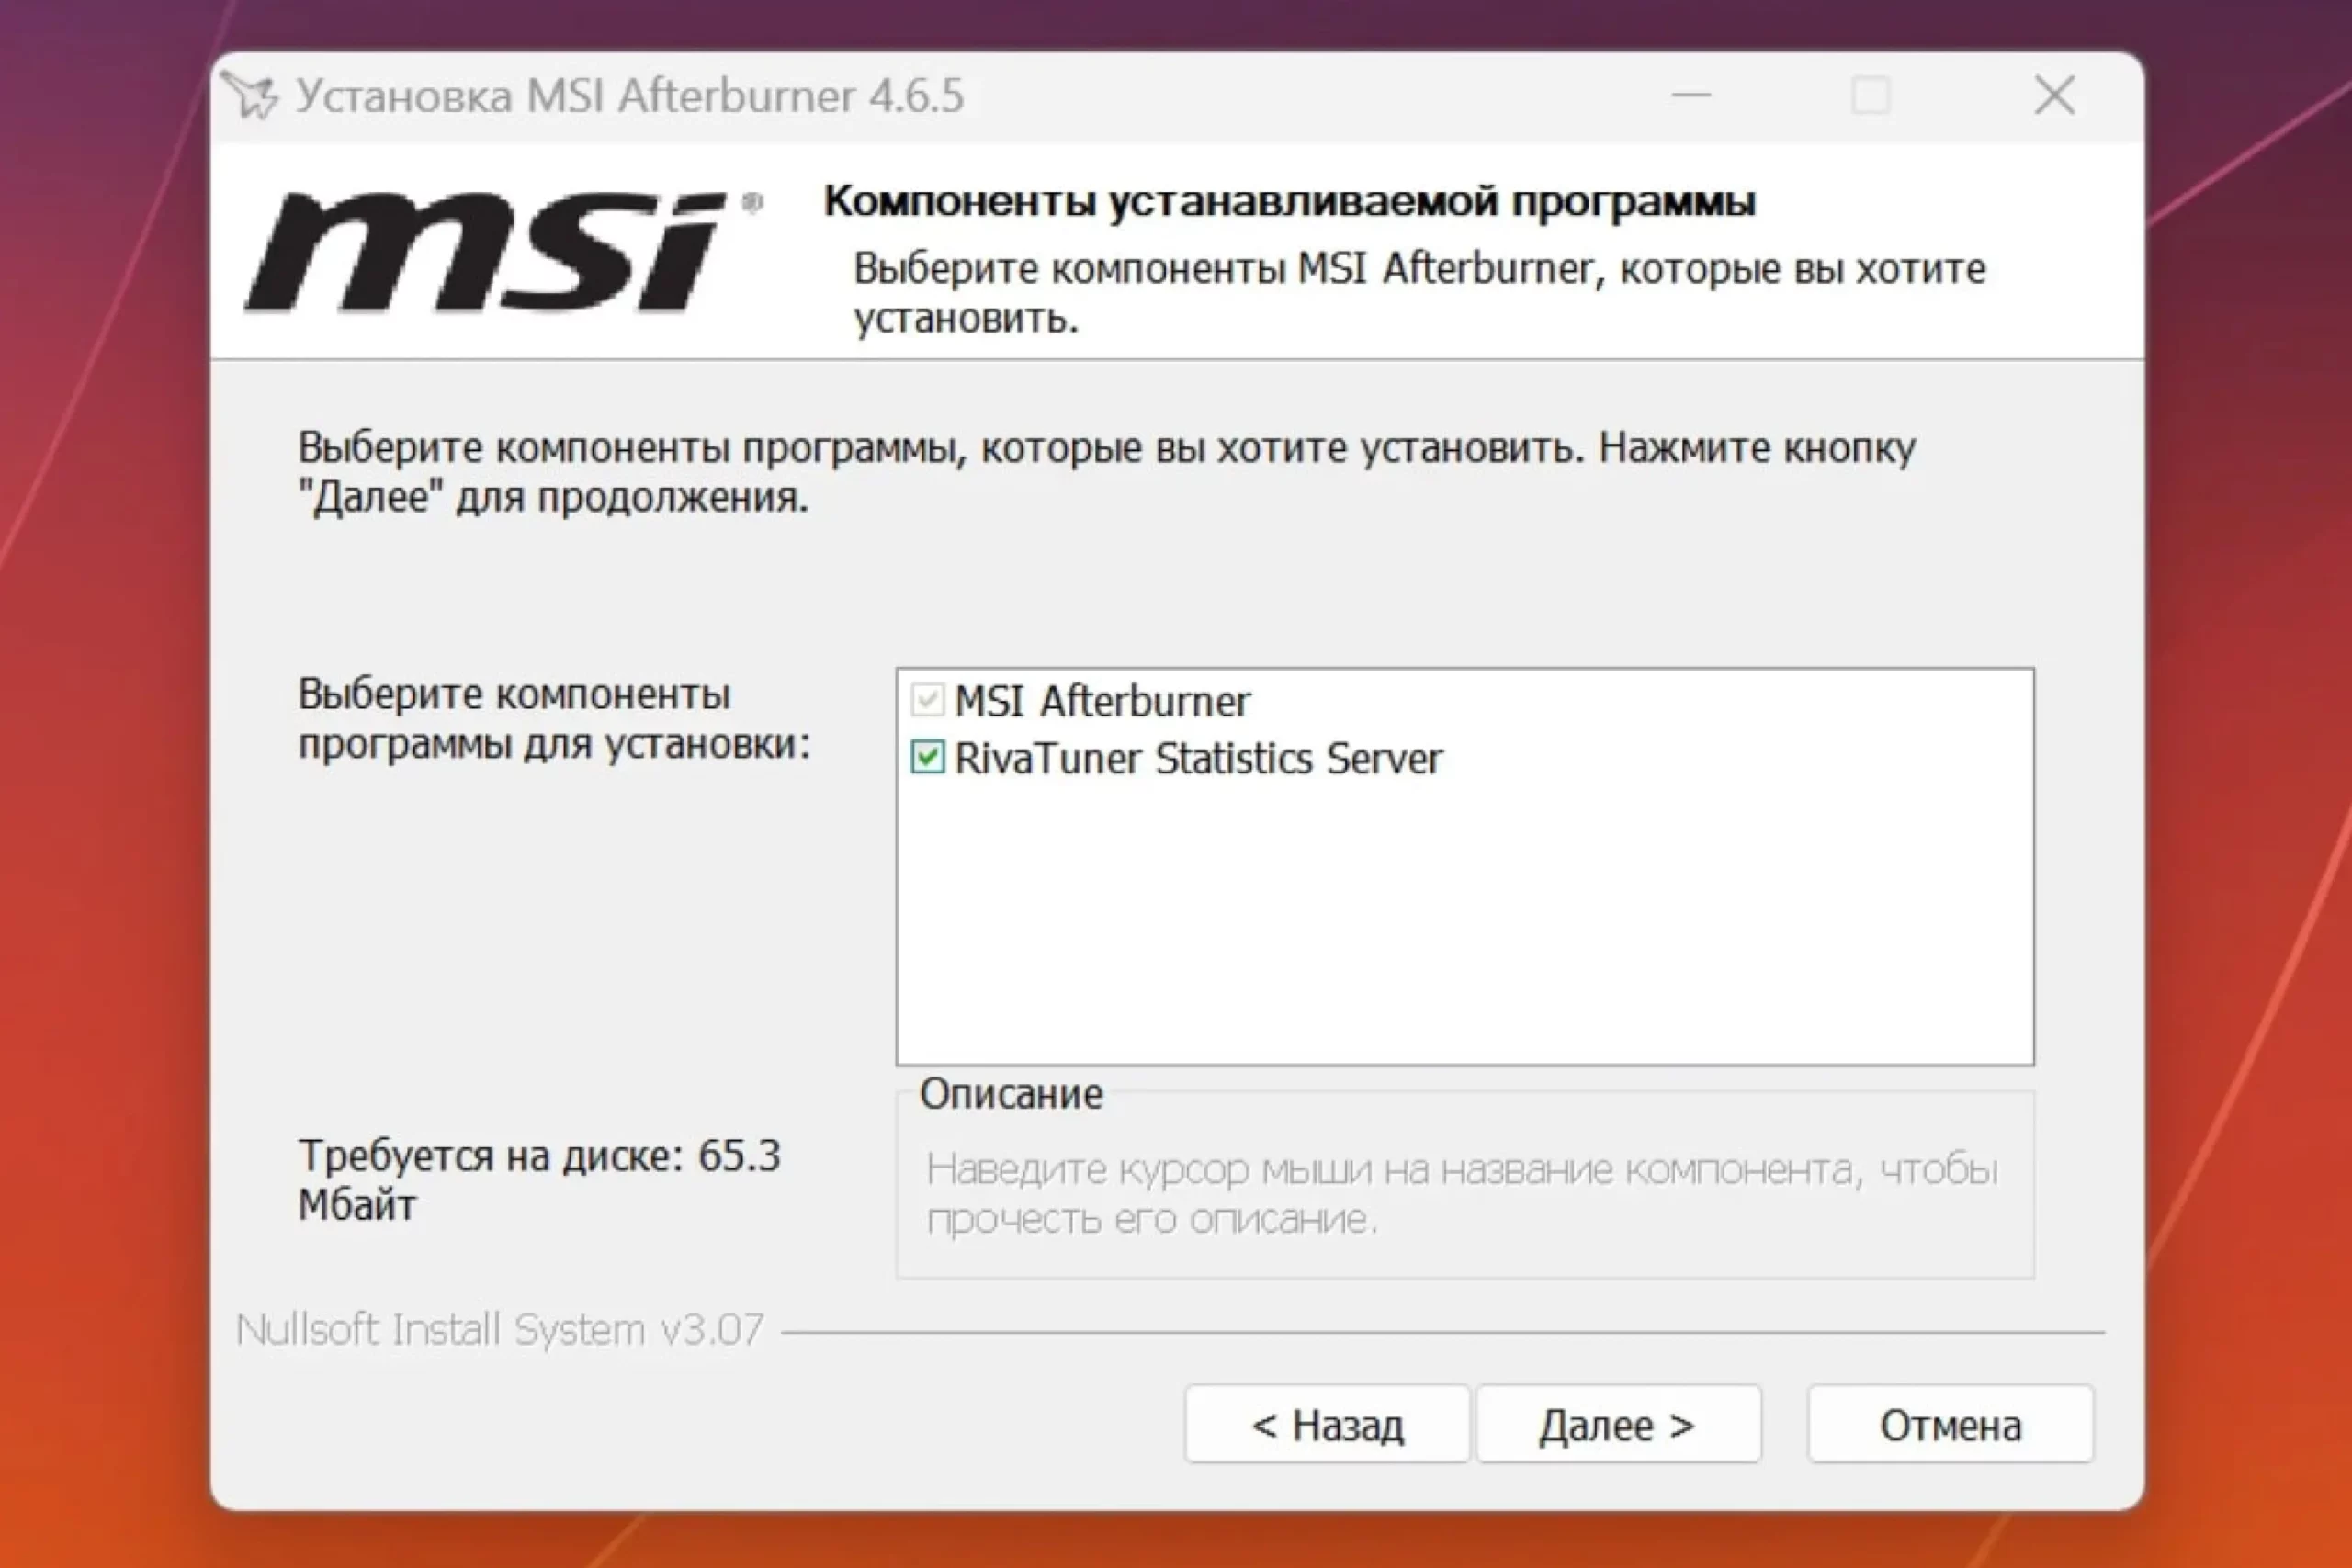The width and height of the screenshot is (2352, 1568).
Task: Click the Выберите компоненты программы для установки label
Action: pyautogui.click(x=553, y=718)
